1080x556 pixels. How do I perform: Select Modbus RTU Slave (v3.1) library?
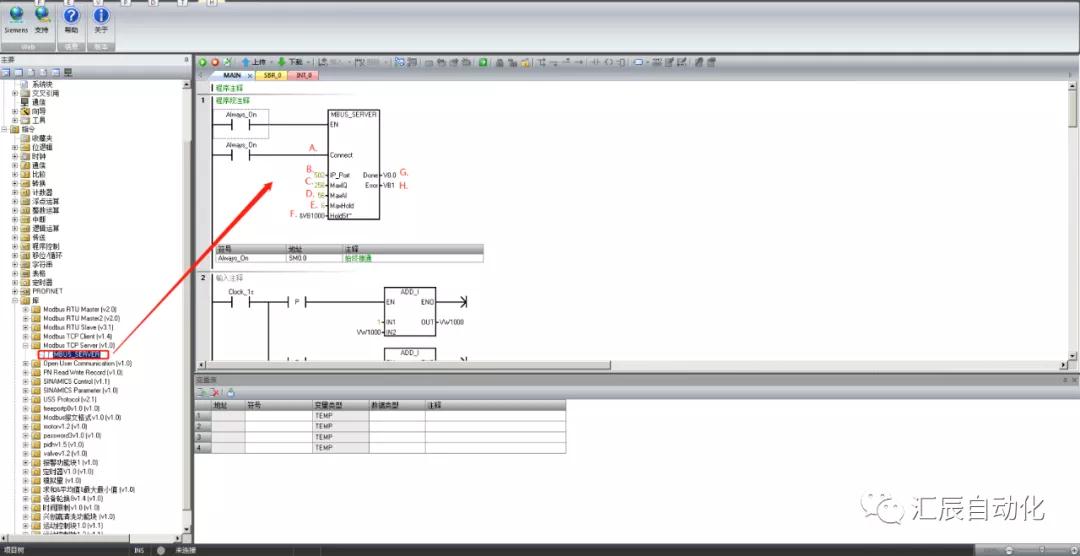click(78, 327)
